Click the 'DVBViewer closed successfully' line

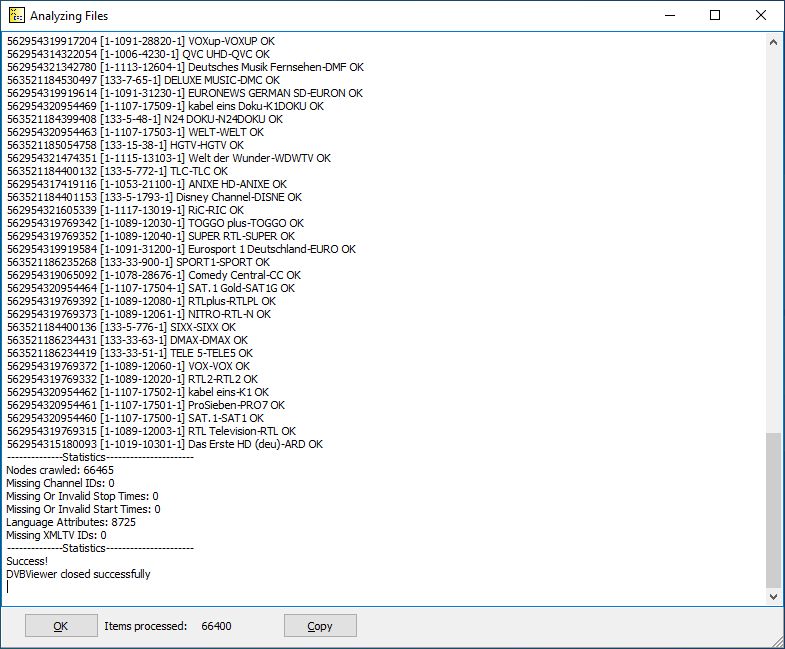coord(78,574)
